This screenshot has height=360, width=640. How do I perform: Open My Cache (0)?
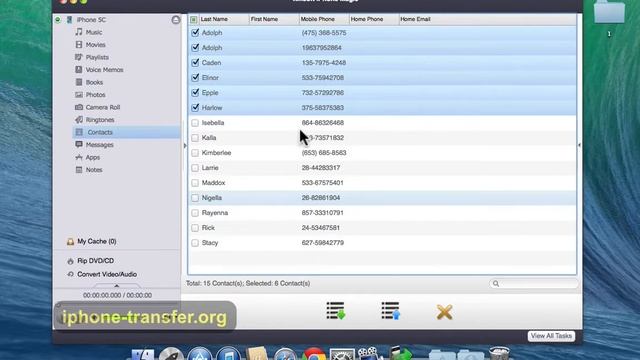(x=97, y=242)
